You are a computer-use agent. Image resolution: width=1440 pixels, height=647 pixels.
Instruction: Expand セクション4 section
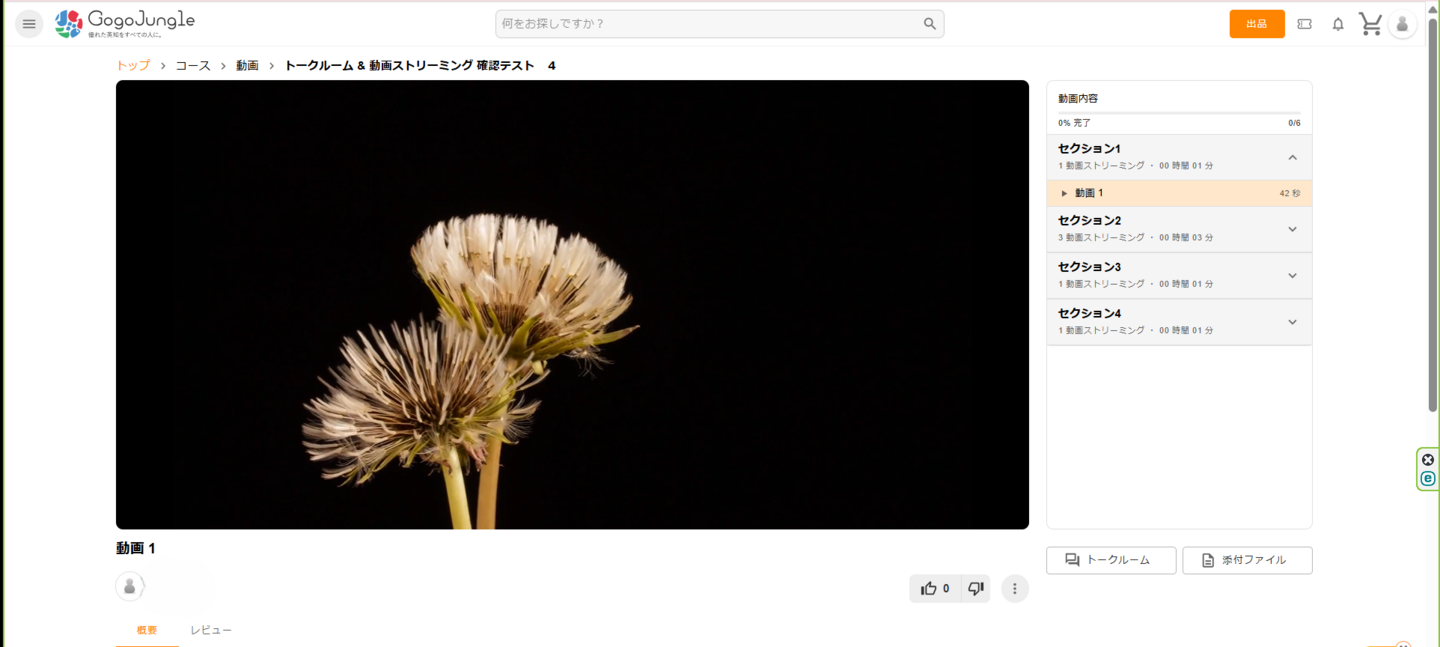click(1292, 322)
